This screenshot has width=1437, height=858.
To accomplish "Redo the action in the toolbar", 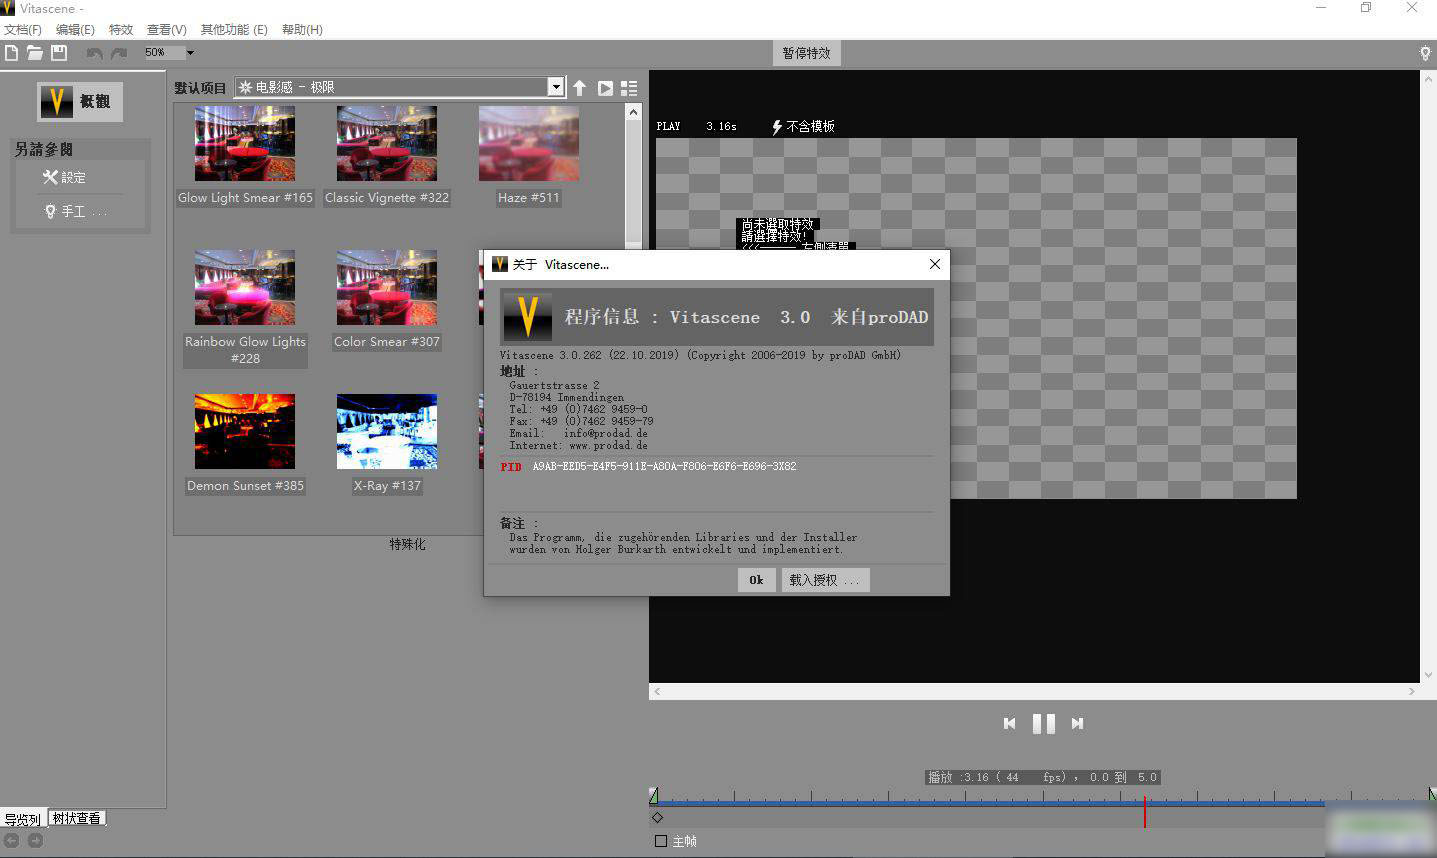I will click(x=119, y=53).
